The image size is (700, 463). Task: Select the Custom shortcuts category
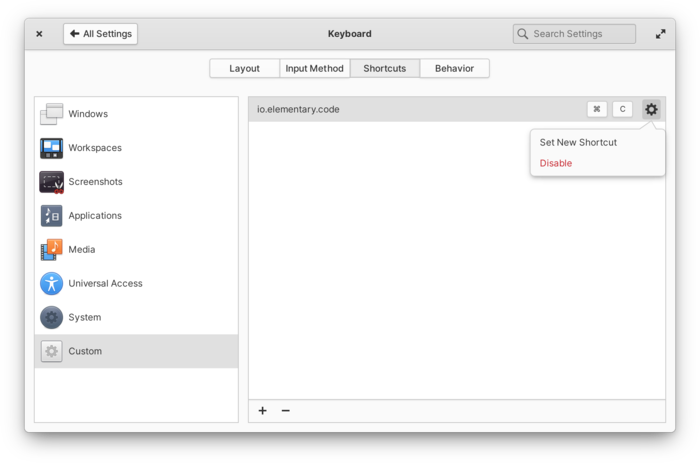(136, 351)
